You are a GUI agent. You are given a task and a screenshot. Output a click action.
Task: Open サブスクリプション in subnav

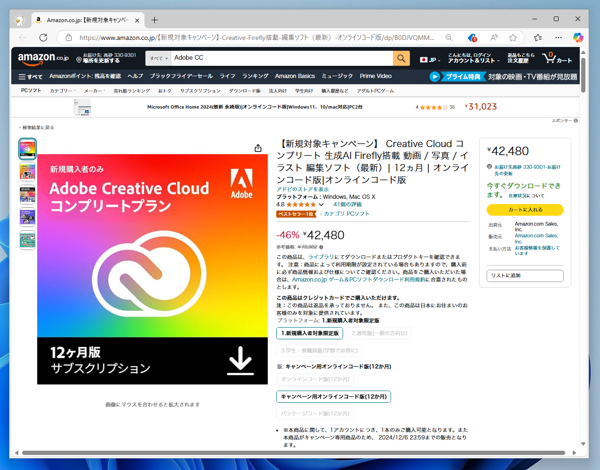200,91
